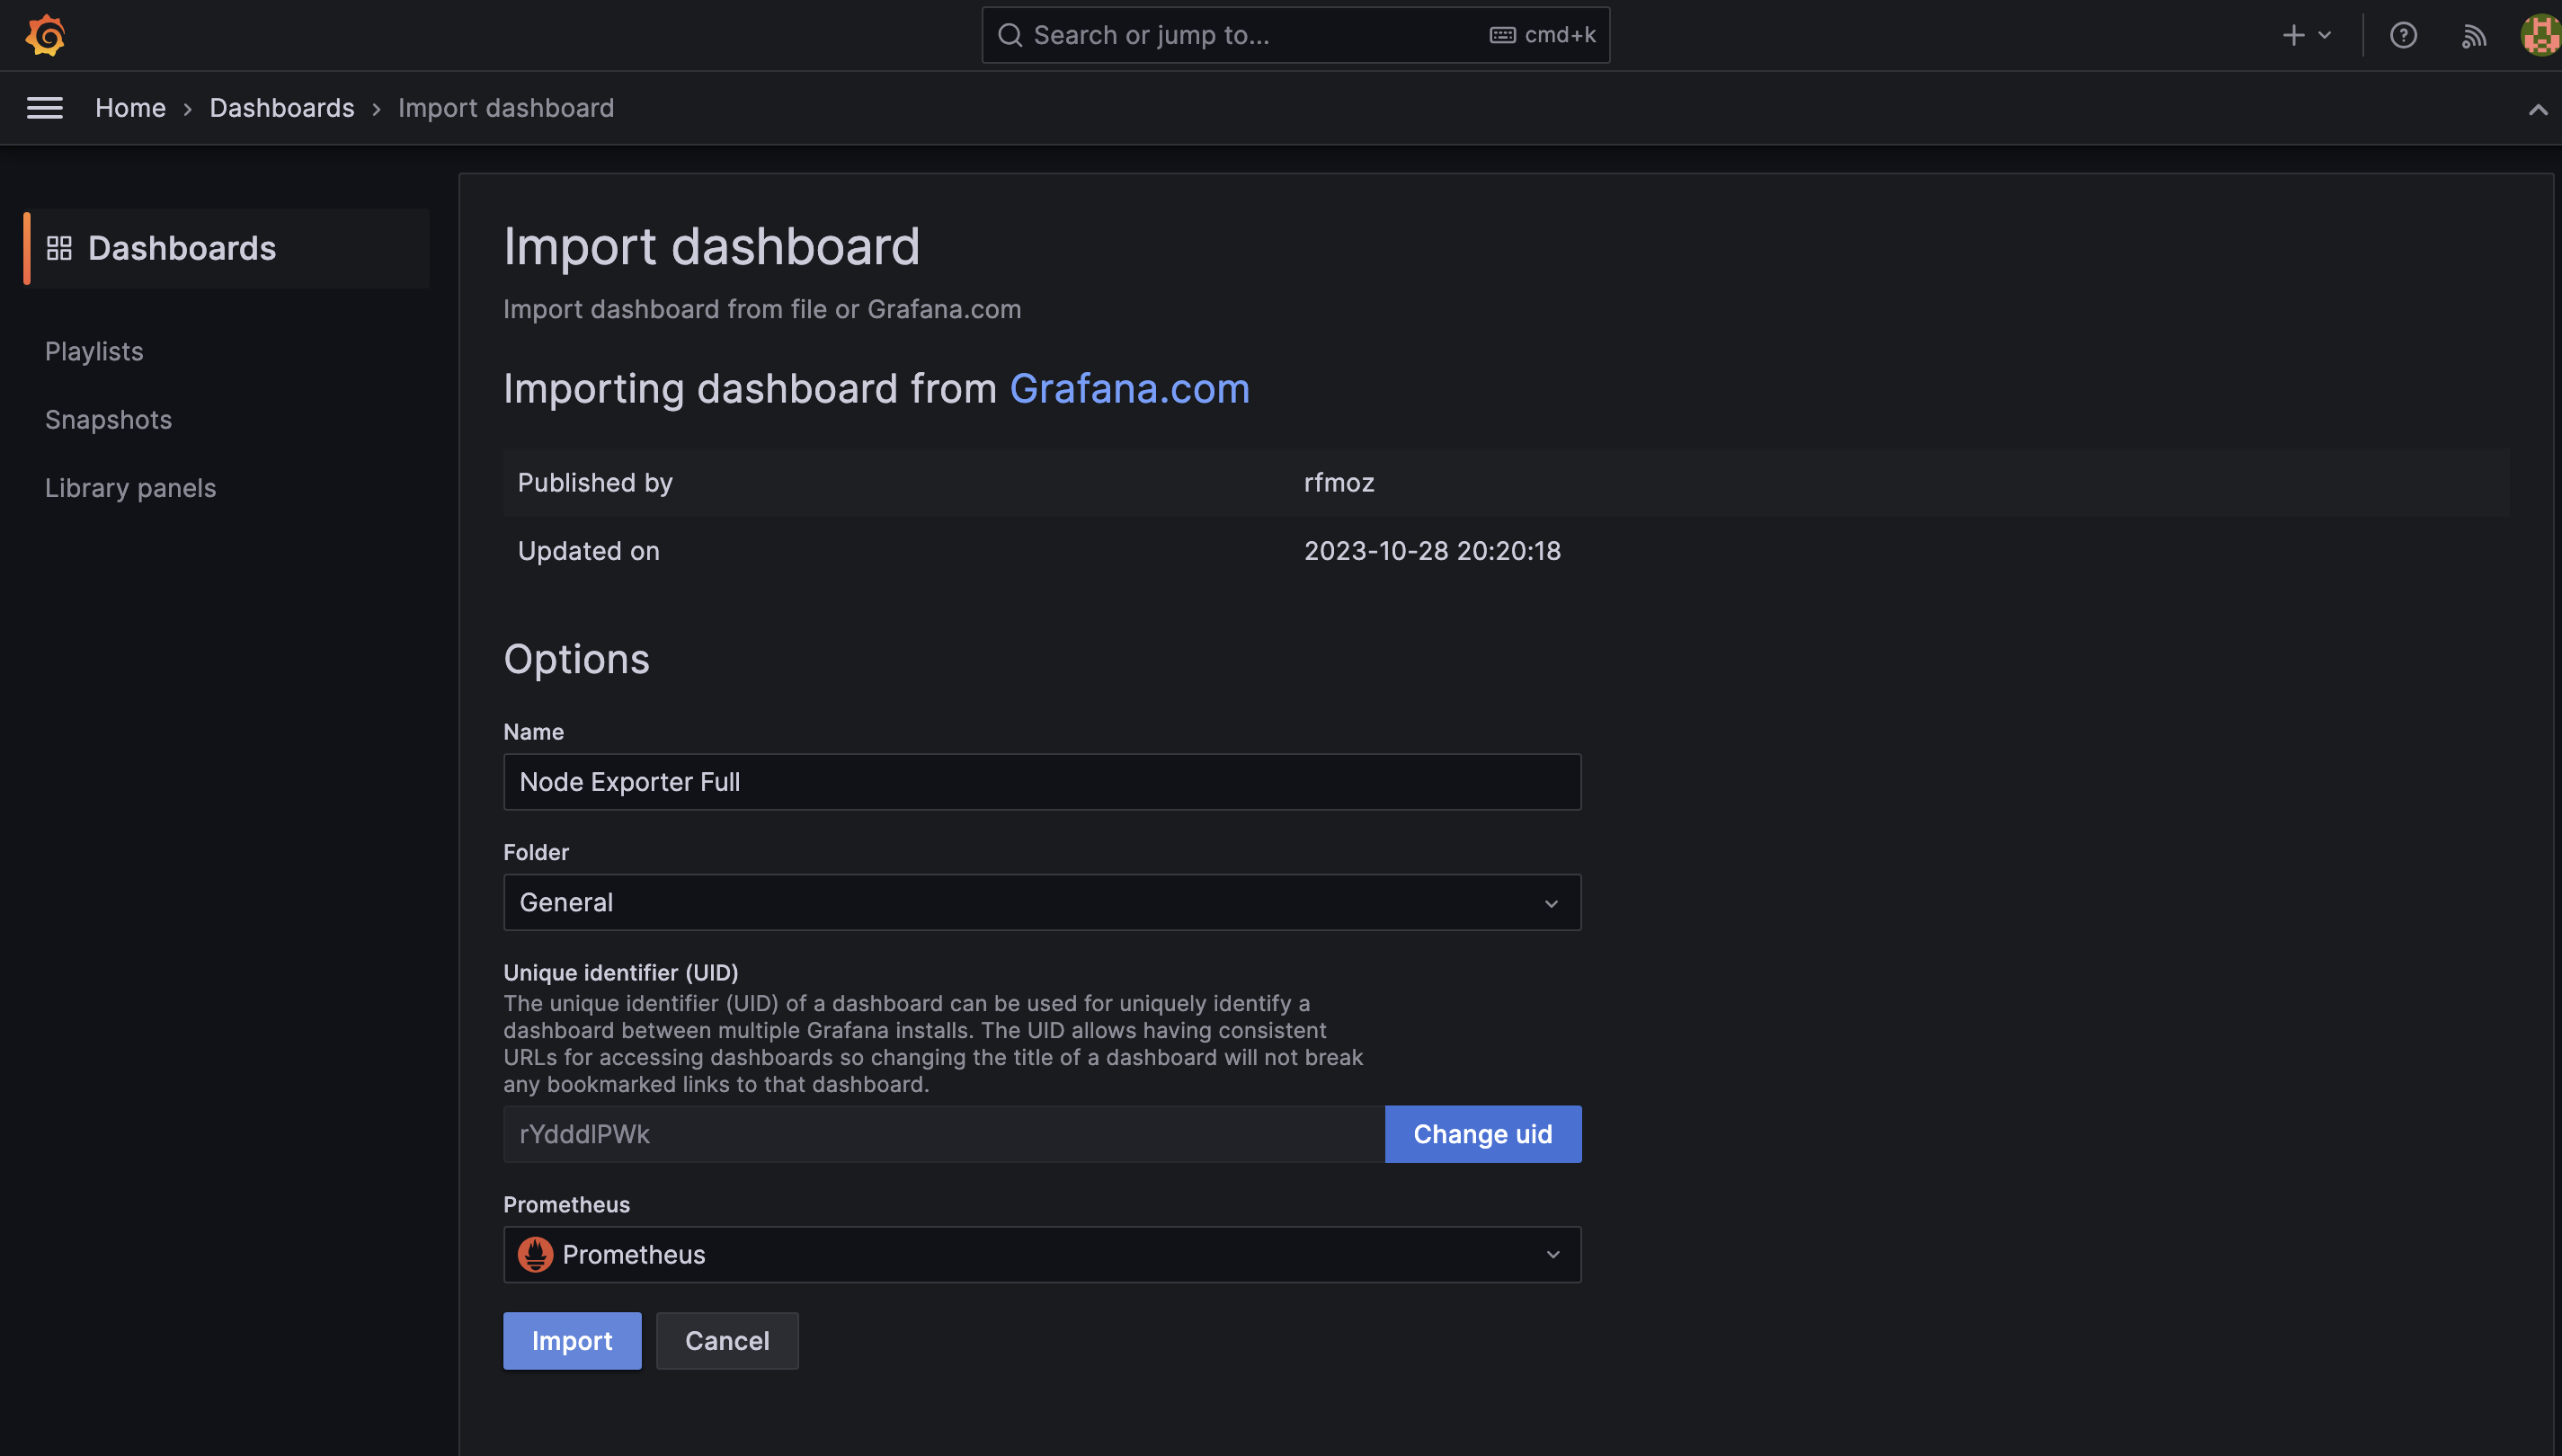
Task: Open the news feed RSS icon
Action: (2473, 36)
